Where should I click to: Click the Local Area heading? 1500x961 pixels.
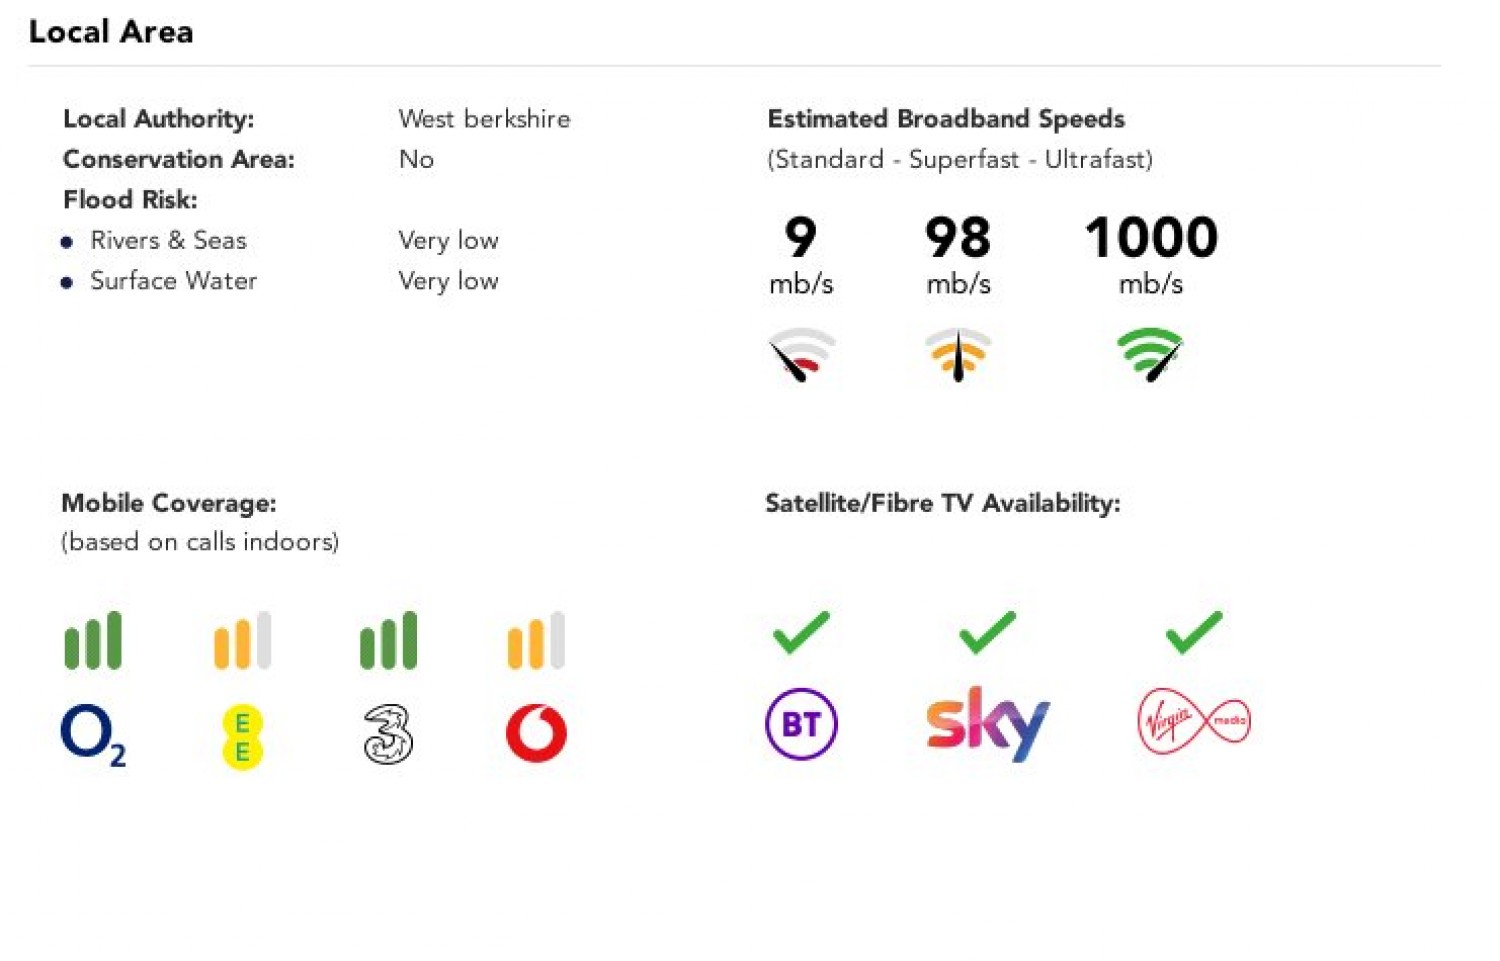click(111, 32)
